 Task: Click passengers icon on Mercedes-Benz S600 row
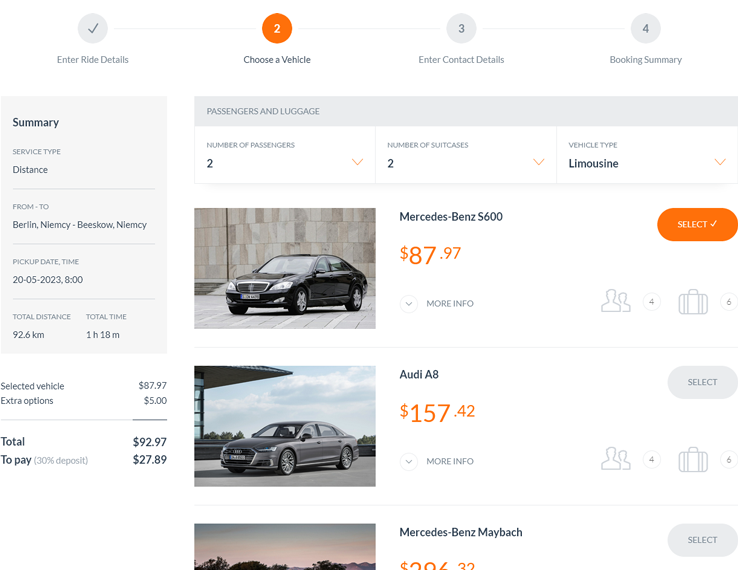pos(615,301)
